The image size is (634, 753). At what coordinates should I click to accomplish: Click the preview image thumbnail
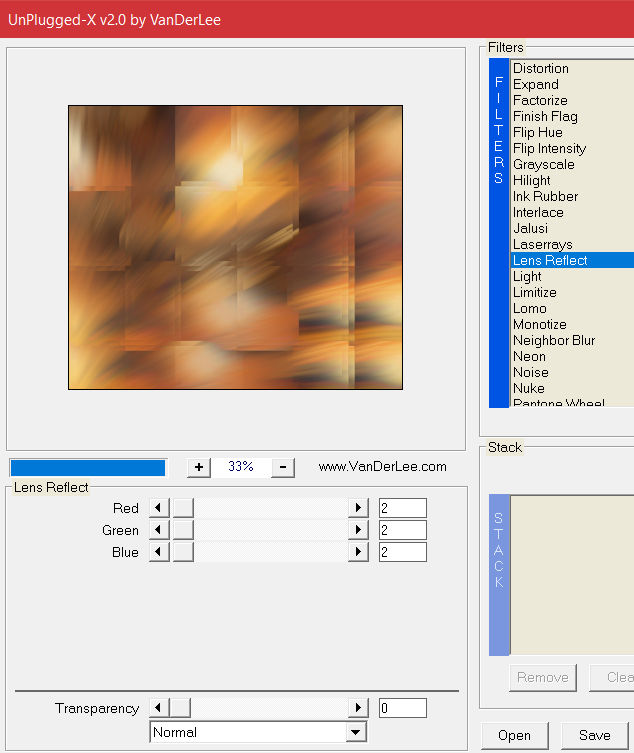click(235, 247)
